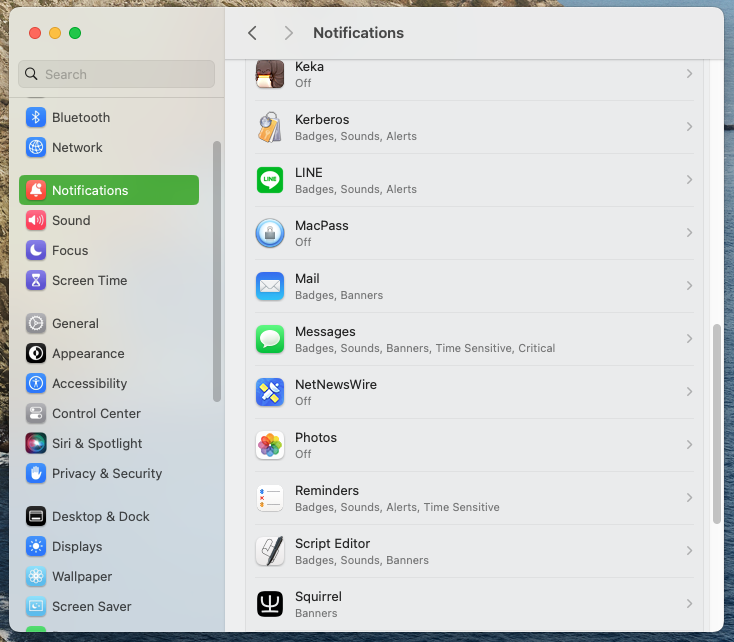Click the Search field in sidebar

116,74
